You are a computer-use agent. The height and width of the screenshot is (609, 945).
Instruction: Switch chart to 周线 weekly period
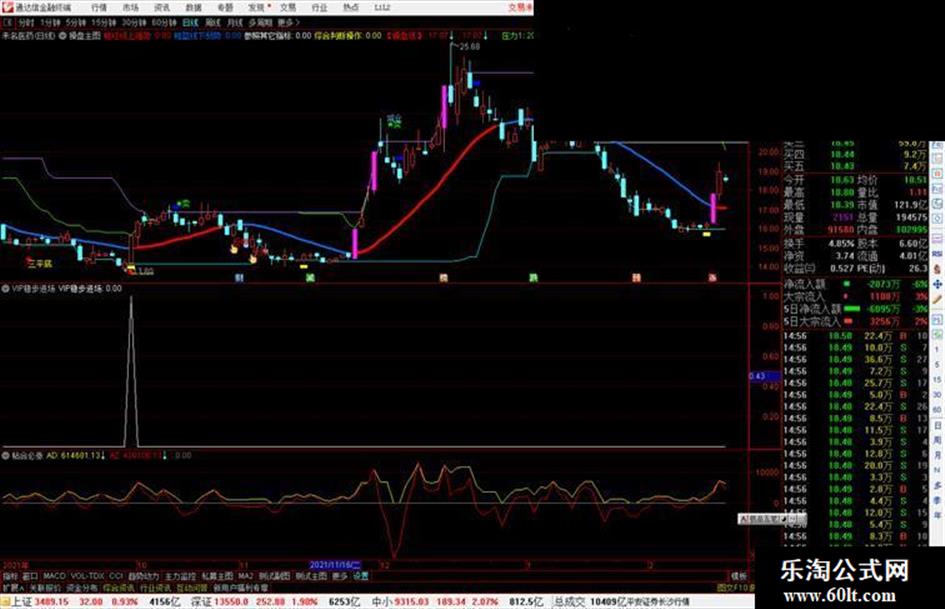pos(213,22)
